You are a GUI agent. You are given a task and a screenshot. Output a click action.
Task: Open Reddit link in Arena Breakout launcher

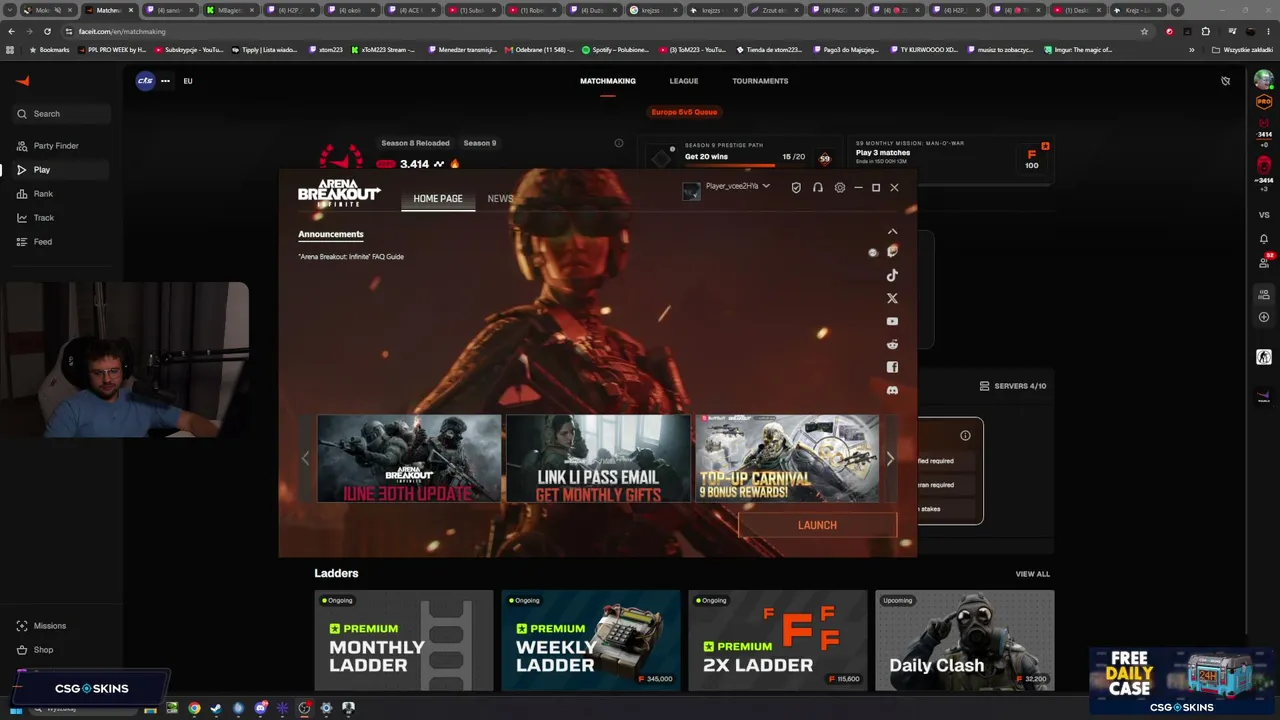892,344
